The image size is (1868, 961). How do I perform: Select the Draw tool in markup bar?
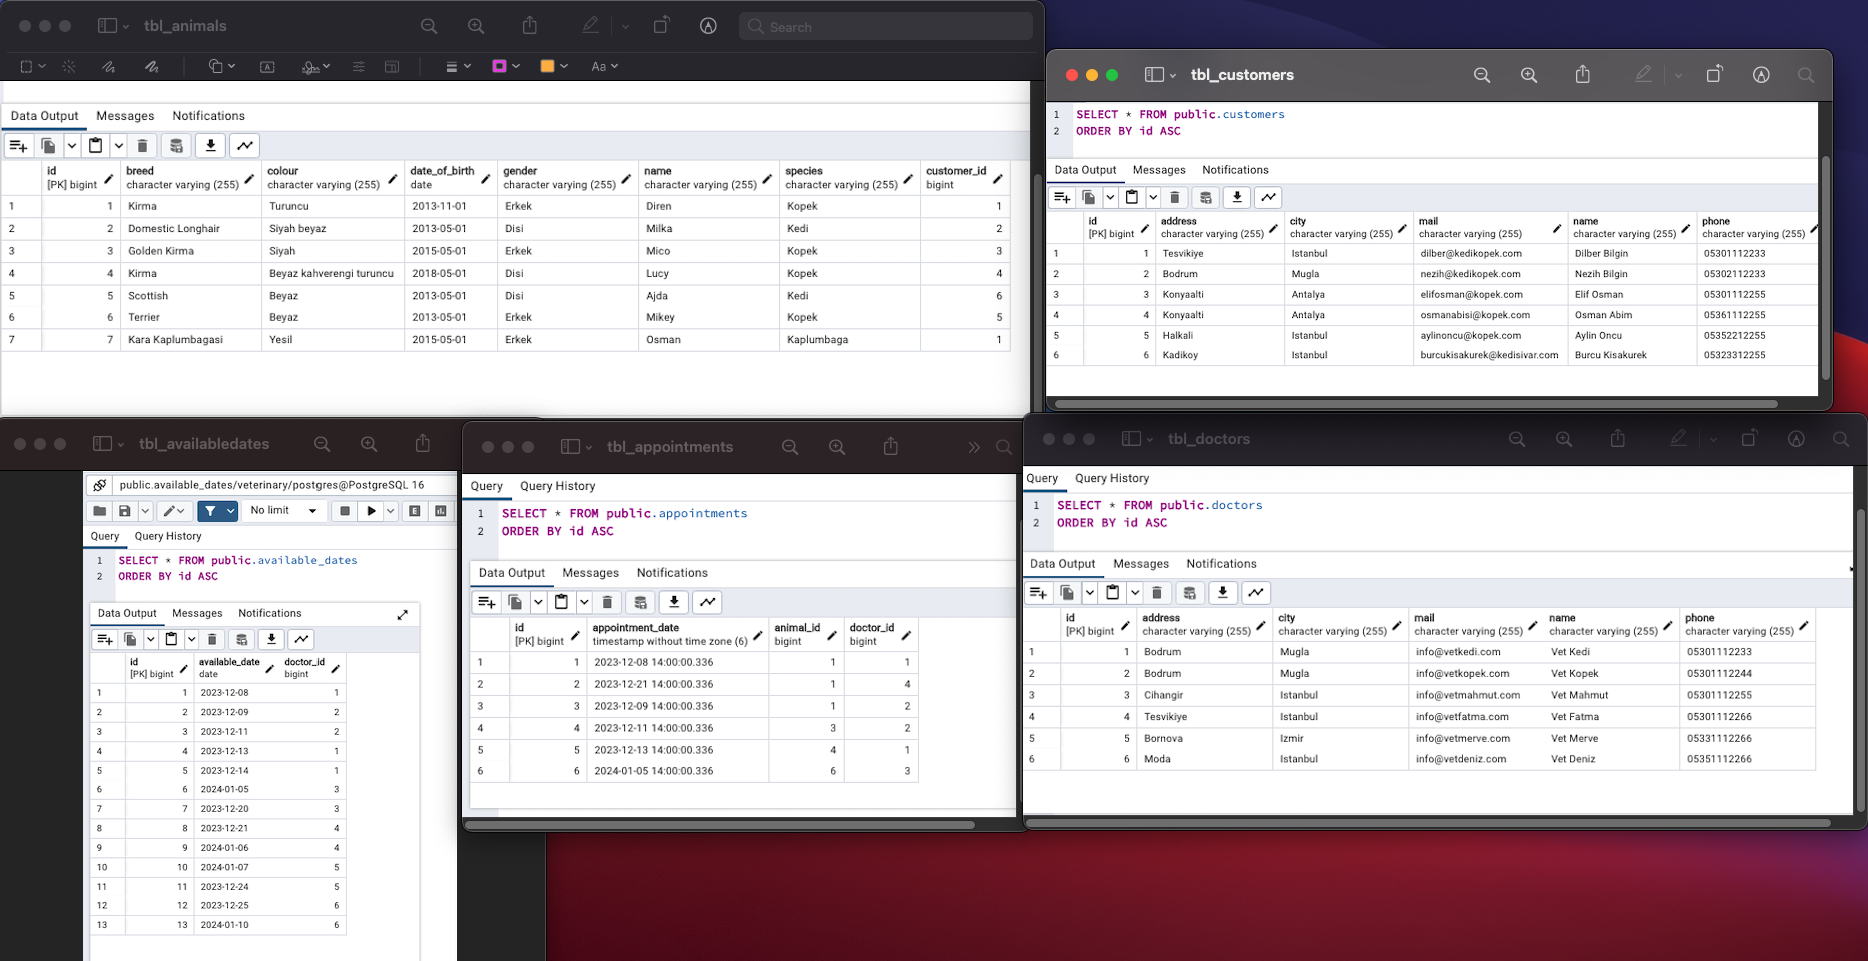151,66
